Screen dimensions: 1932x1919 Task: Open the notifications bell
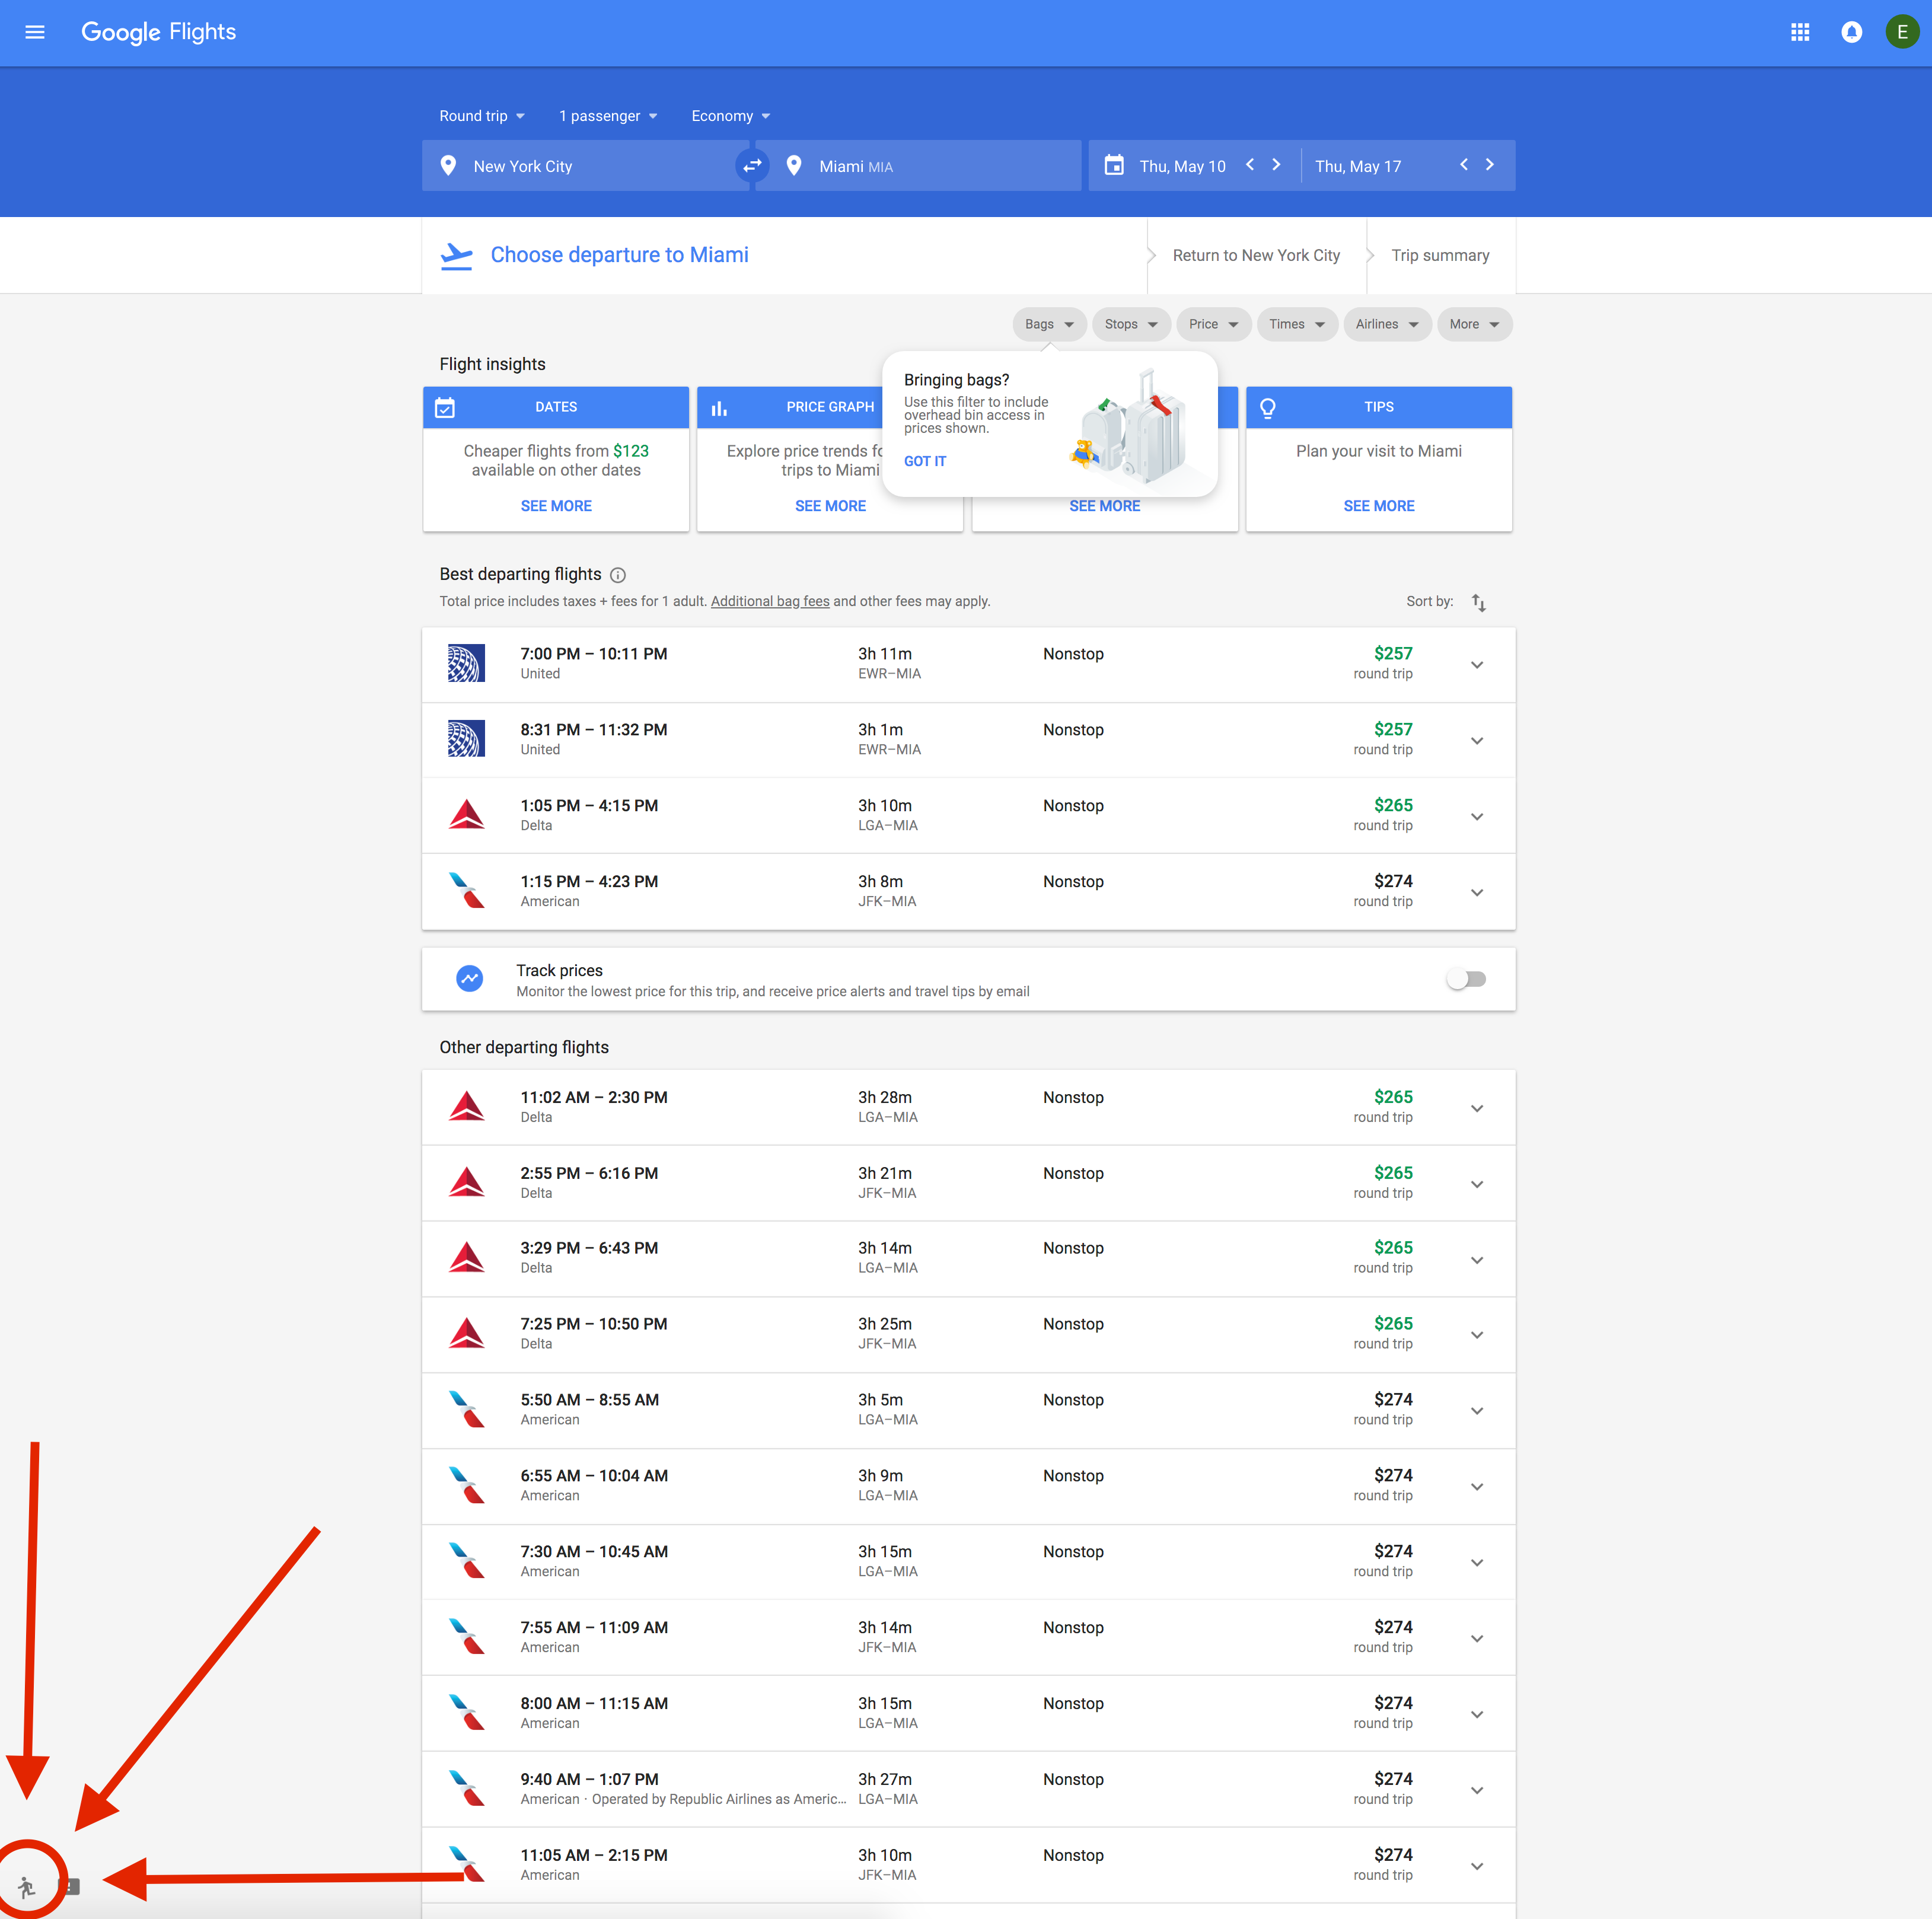click(1851, 32)
